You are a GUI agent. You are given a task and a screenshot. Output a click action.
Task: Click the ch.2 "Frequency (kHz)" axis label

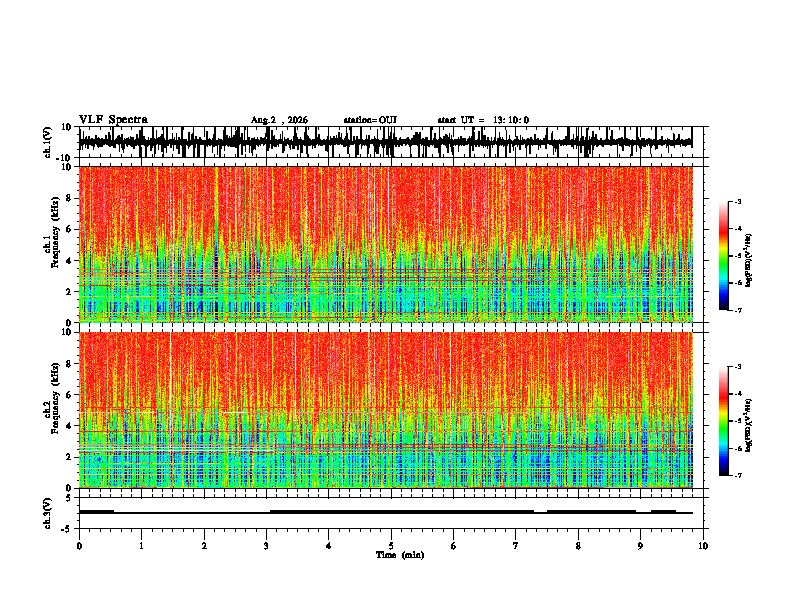tap(55, 399)
